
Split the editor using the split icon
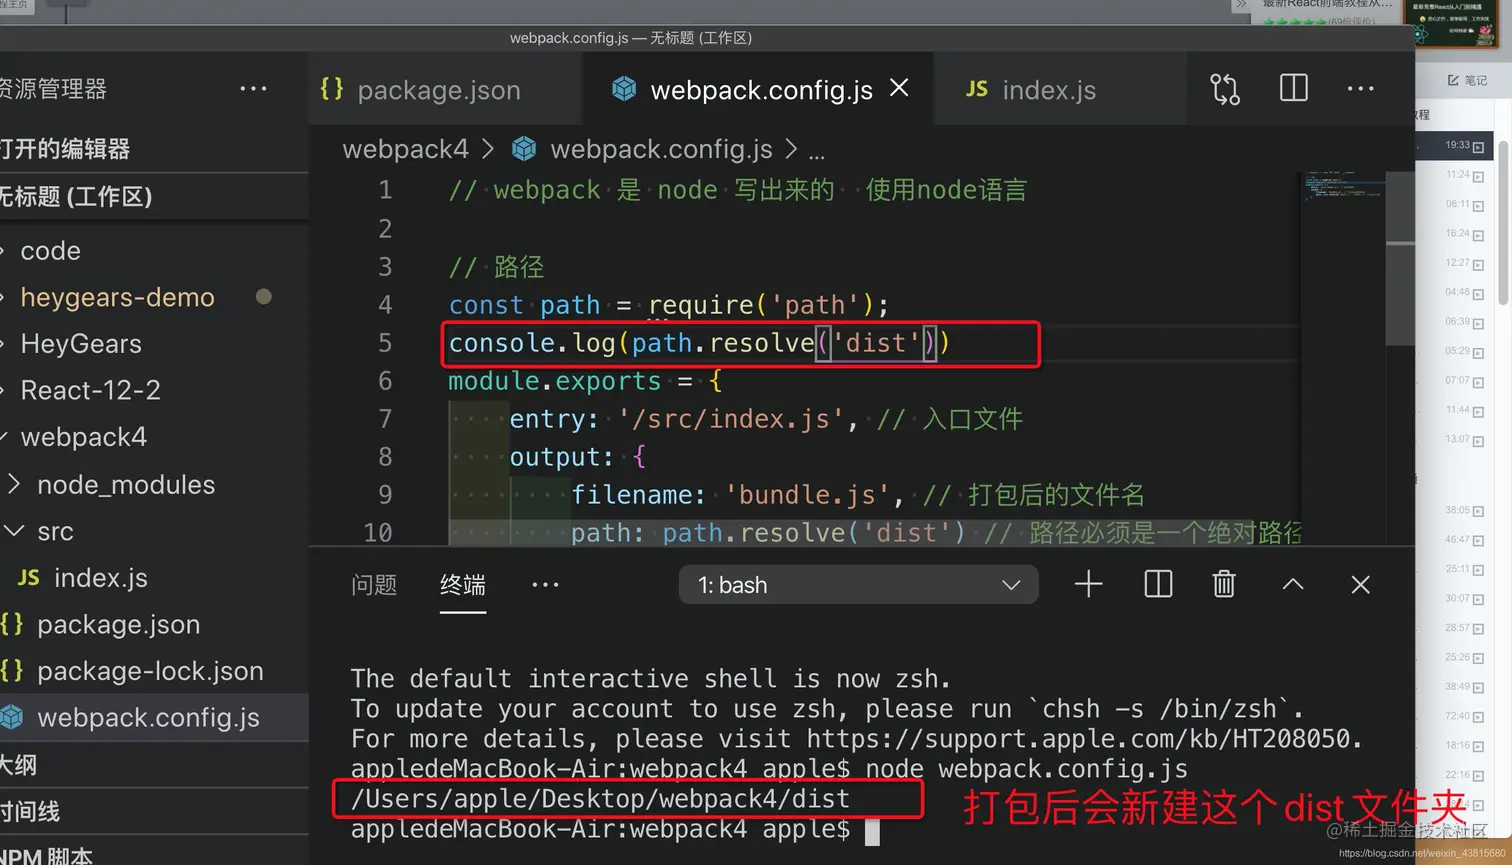click(1292, 88)
